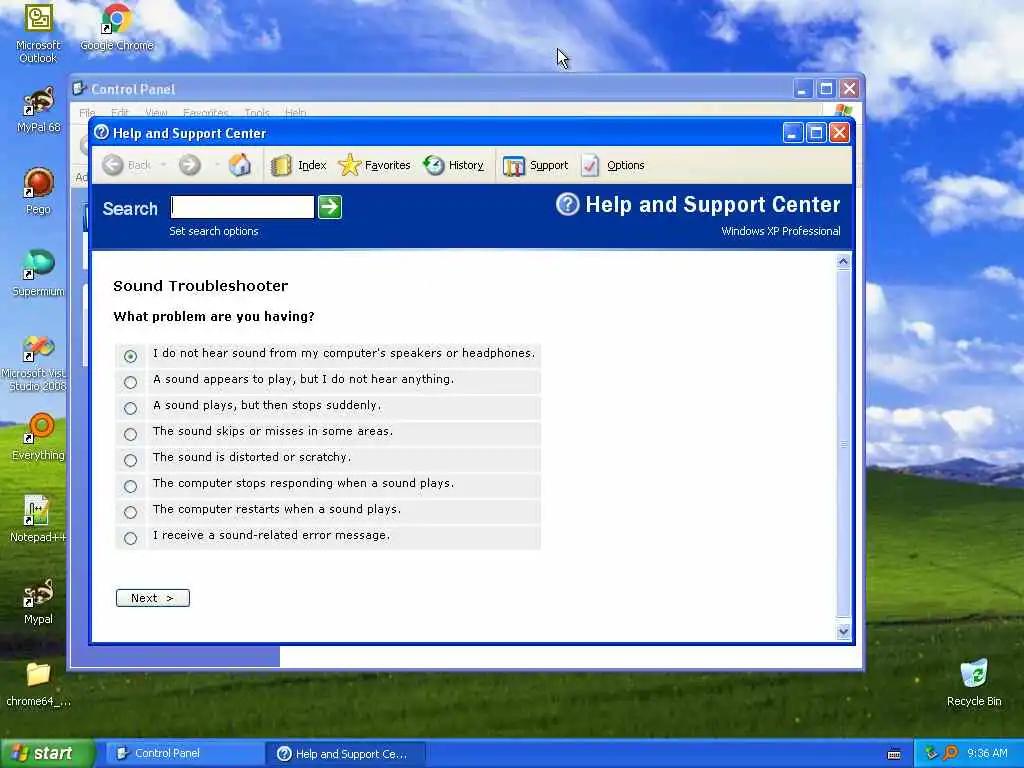Click the network tray icon
The image size is (1024, 768).
(931, 754)
